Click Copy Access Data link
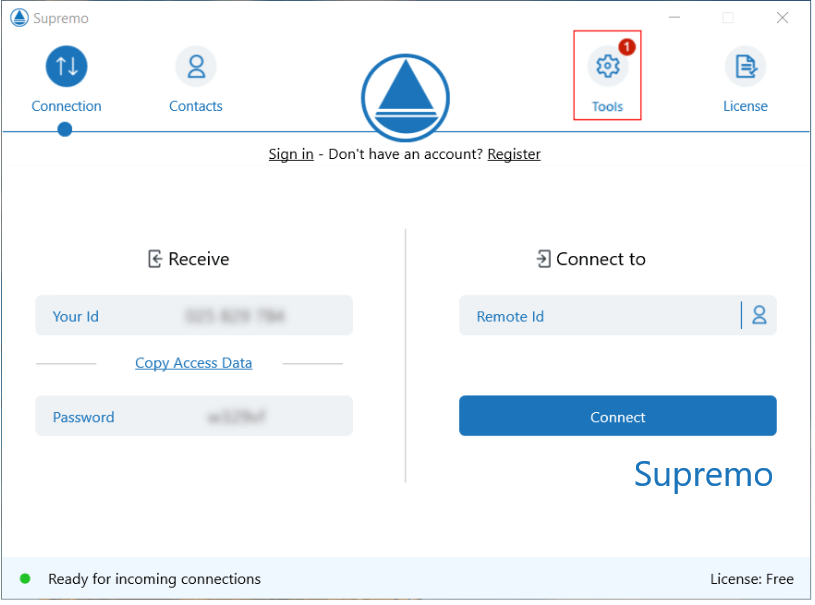Screen dimensions: 815x605 coord(193,363)
